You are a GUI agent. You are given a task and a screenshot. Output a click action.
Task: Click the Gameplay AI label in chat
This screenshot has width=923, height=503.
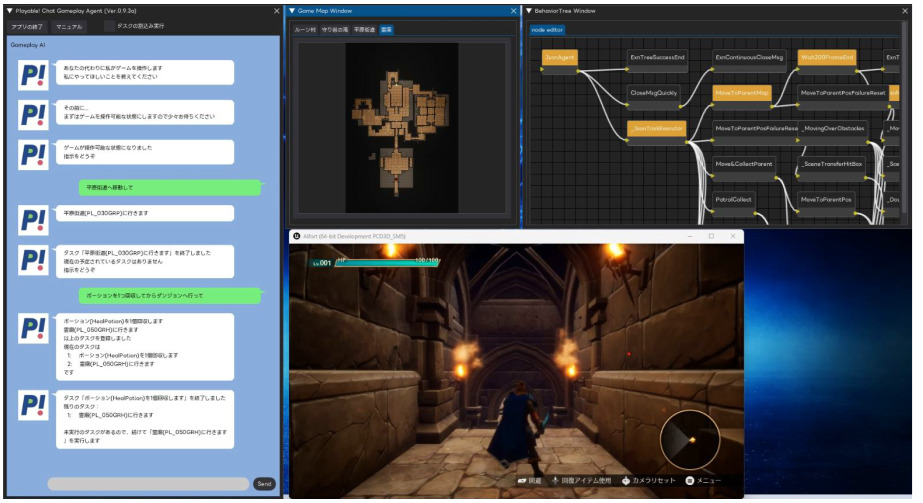[28, 45]
